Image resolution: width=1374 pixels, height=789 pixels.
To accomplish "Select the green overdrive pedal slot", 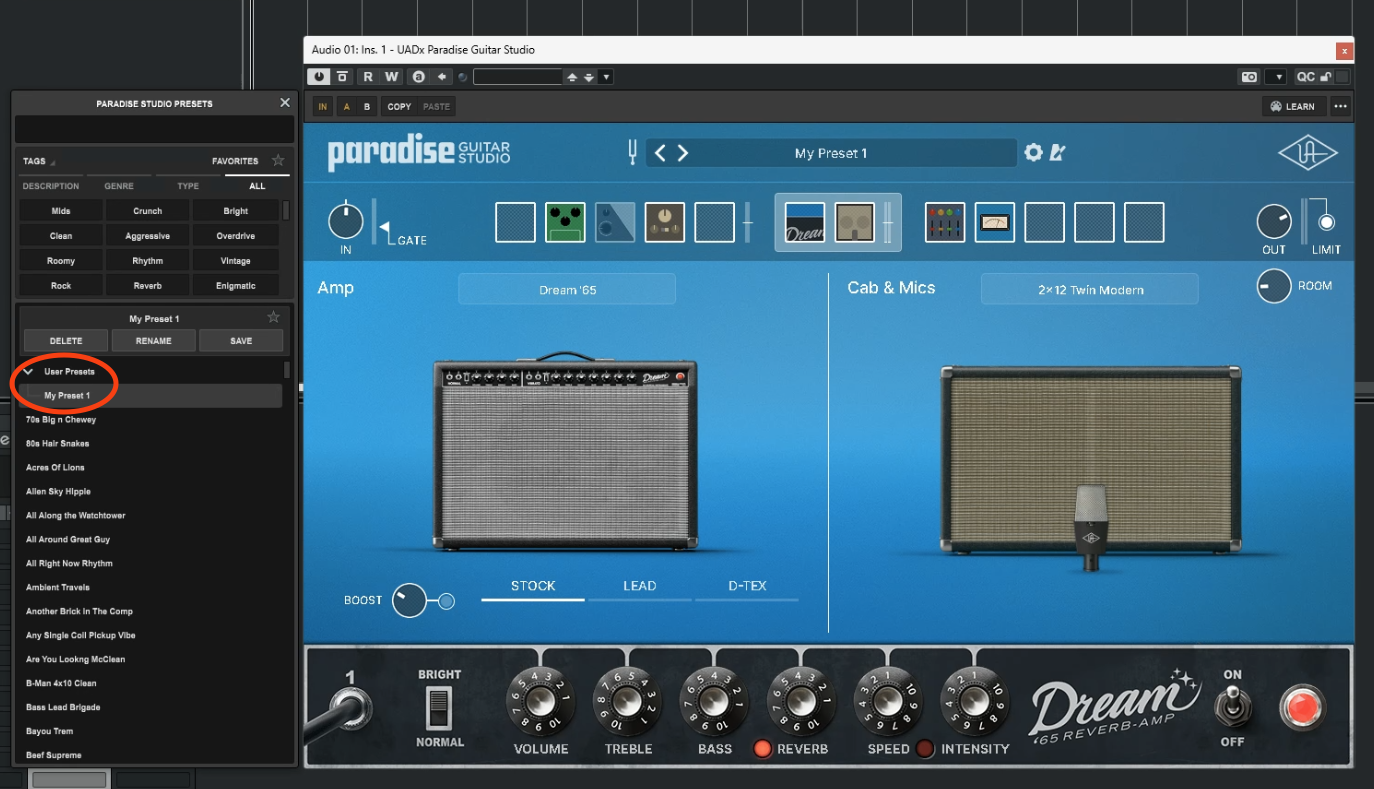I will pyautogui.click(x=565, y=222).
